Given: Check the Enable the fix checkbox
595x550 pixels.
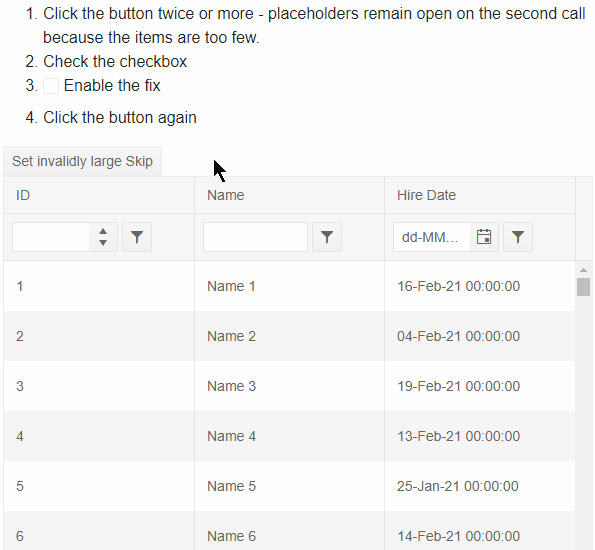Looking at the screenshot, I should click(51, 86).
